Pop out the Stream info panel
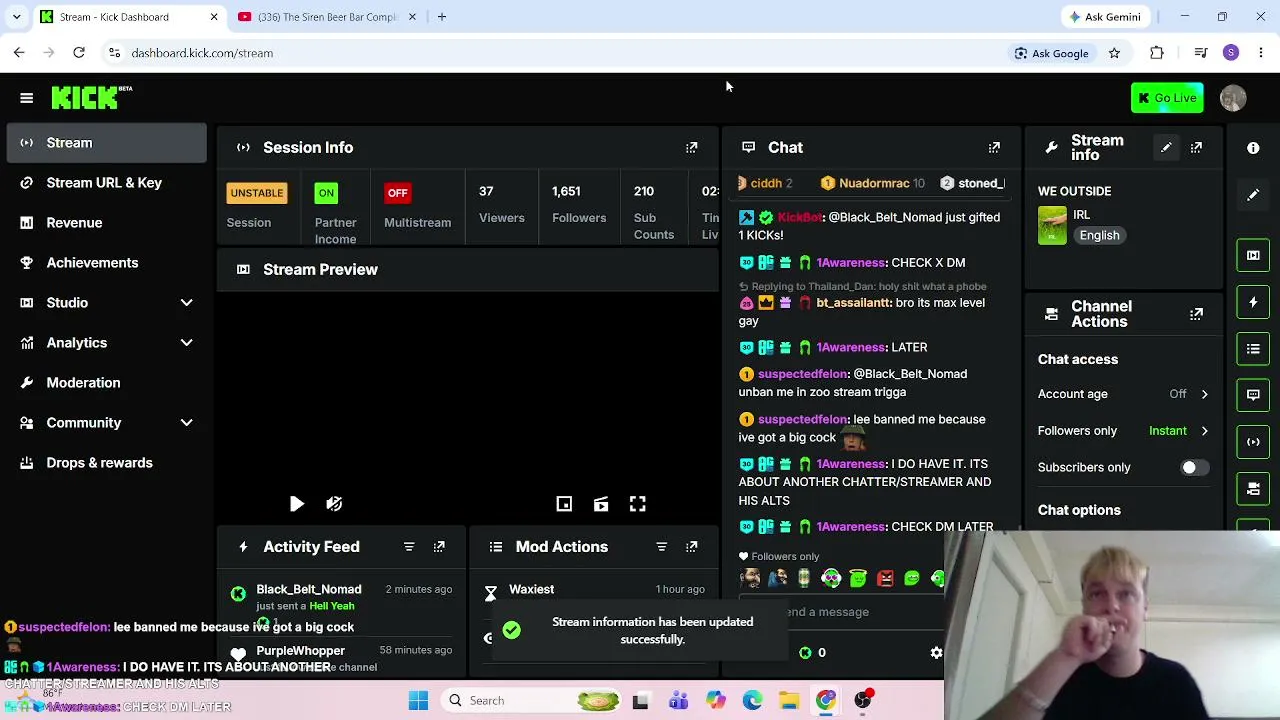This screenshot has width=1280, height=720. [1196, 148]
